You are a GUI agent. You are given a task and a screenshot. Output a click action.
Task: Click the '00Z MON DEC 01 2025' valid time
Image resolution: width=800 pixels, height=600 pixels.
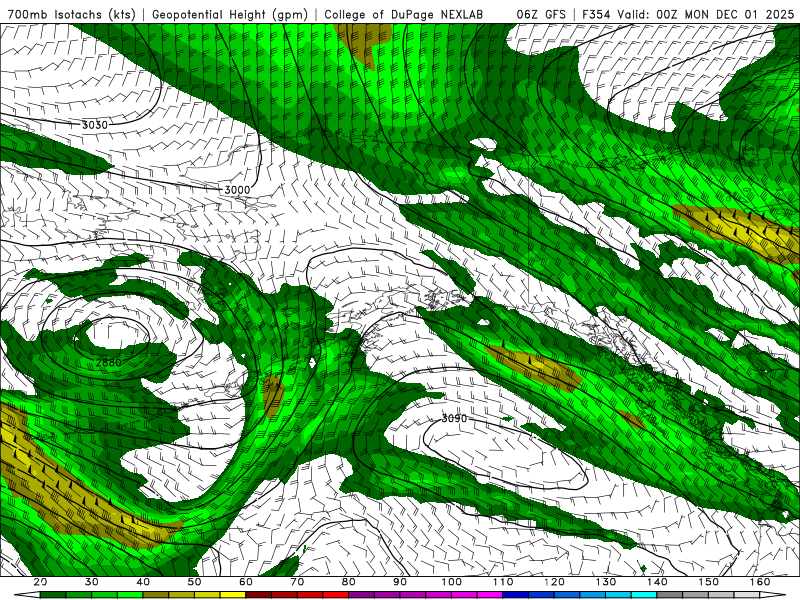click(726, 15)
